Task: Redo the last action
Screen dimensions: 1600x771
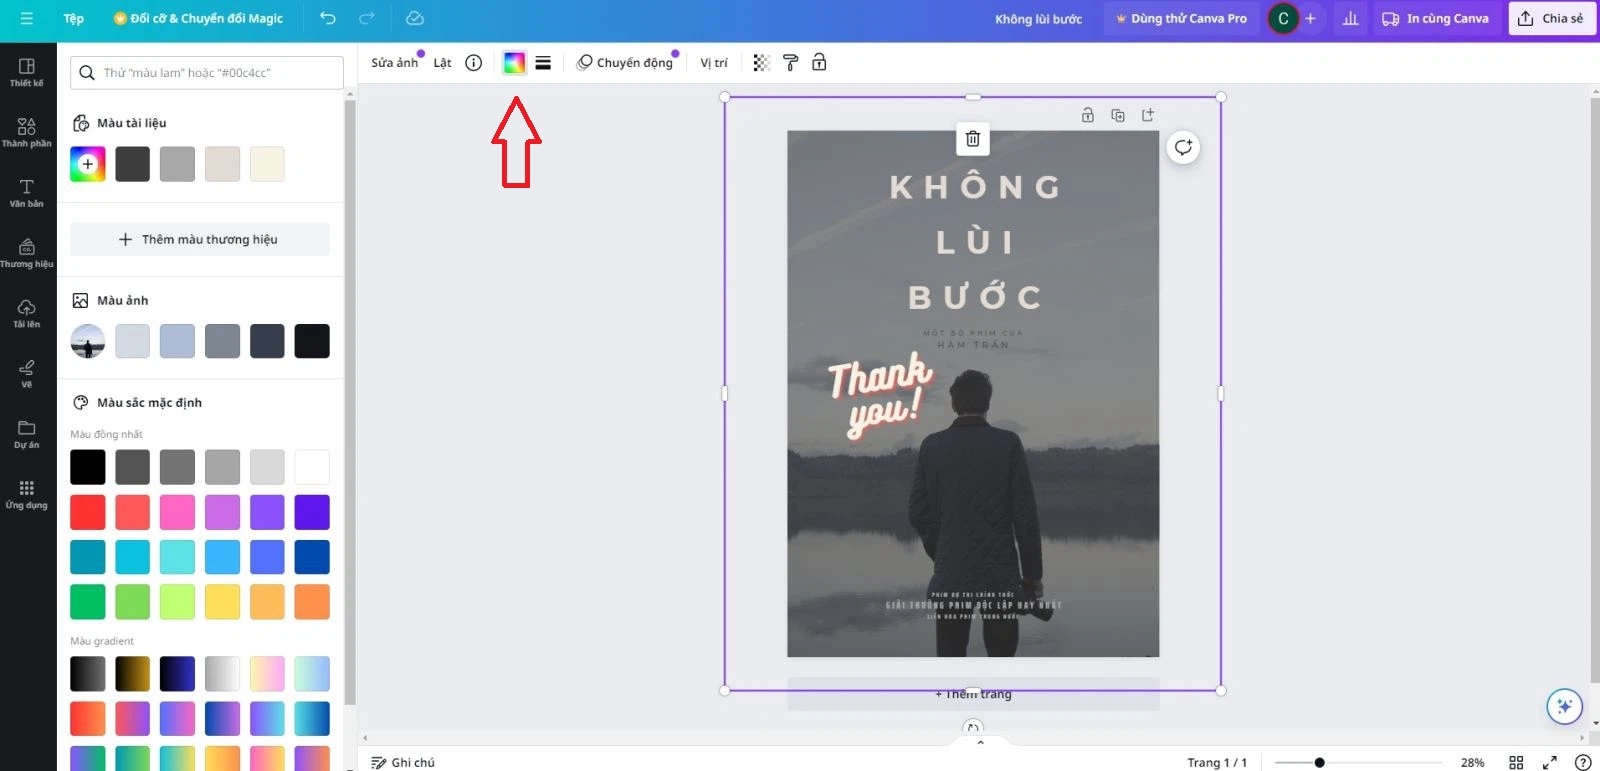Action: tap(367, 18)
